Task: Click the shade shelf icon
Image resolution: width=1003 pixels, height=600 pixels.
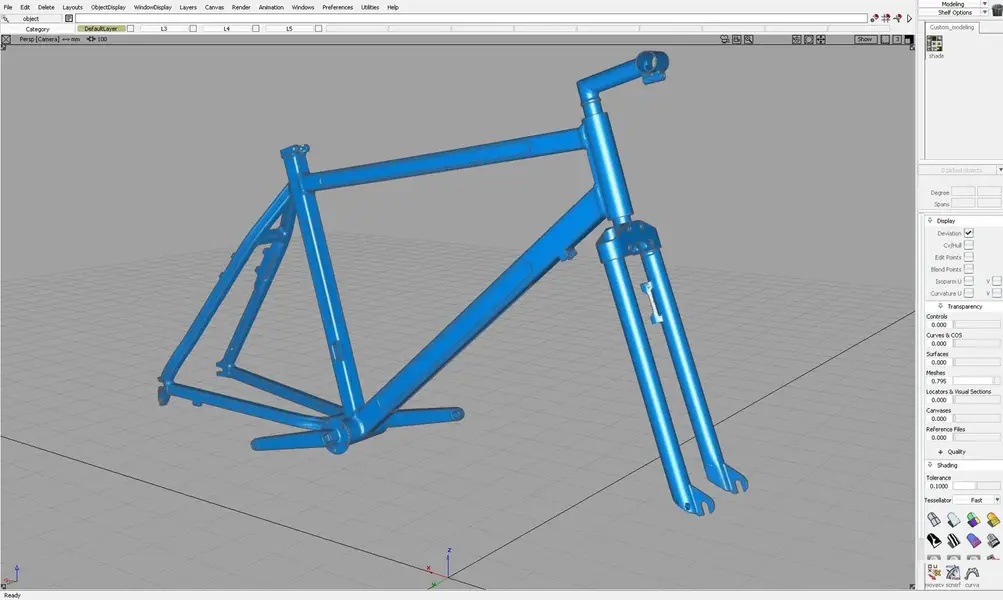Action: [x=935, y=43]
